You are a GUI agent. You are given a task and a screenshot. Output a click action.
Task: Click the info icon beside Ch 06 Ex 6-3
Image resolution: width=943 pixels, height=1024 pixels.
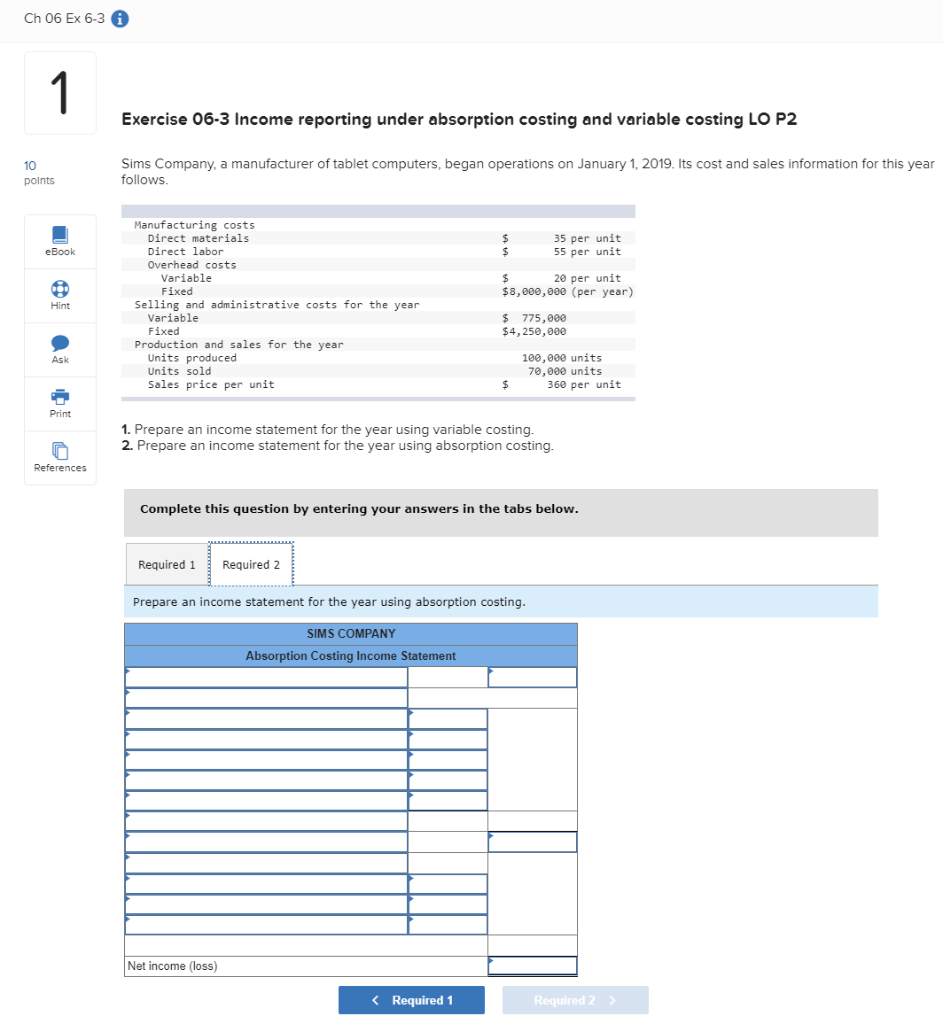pos(119,17)
